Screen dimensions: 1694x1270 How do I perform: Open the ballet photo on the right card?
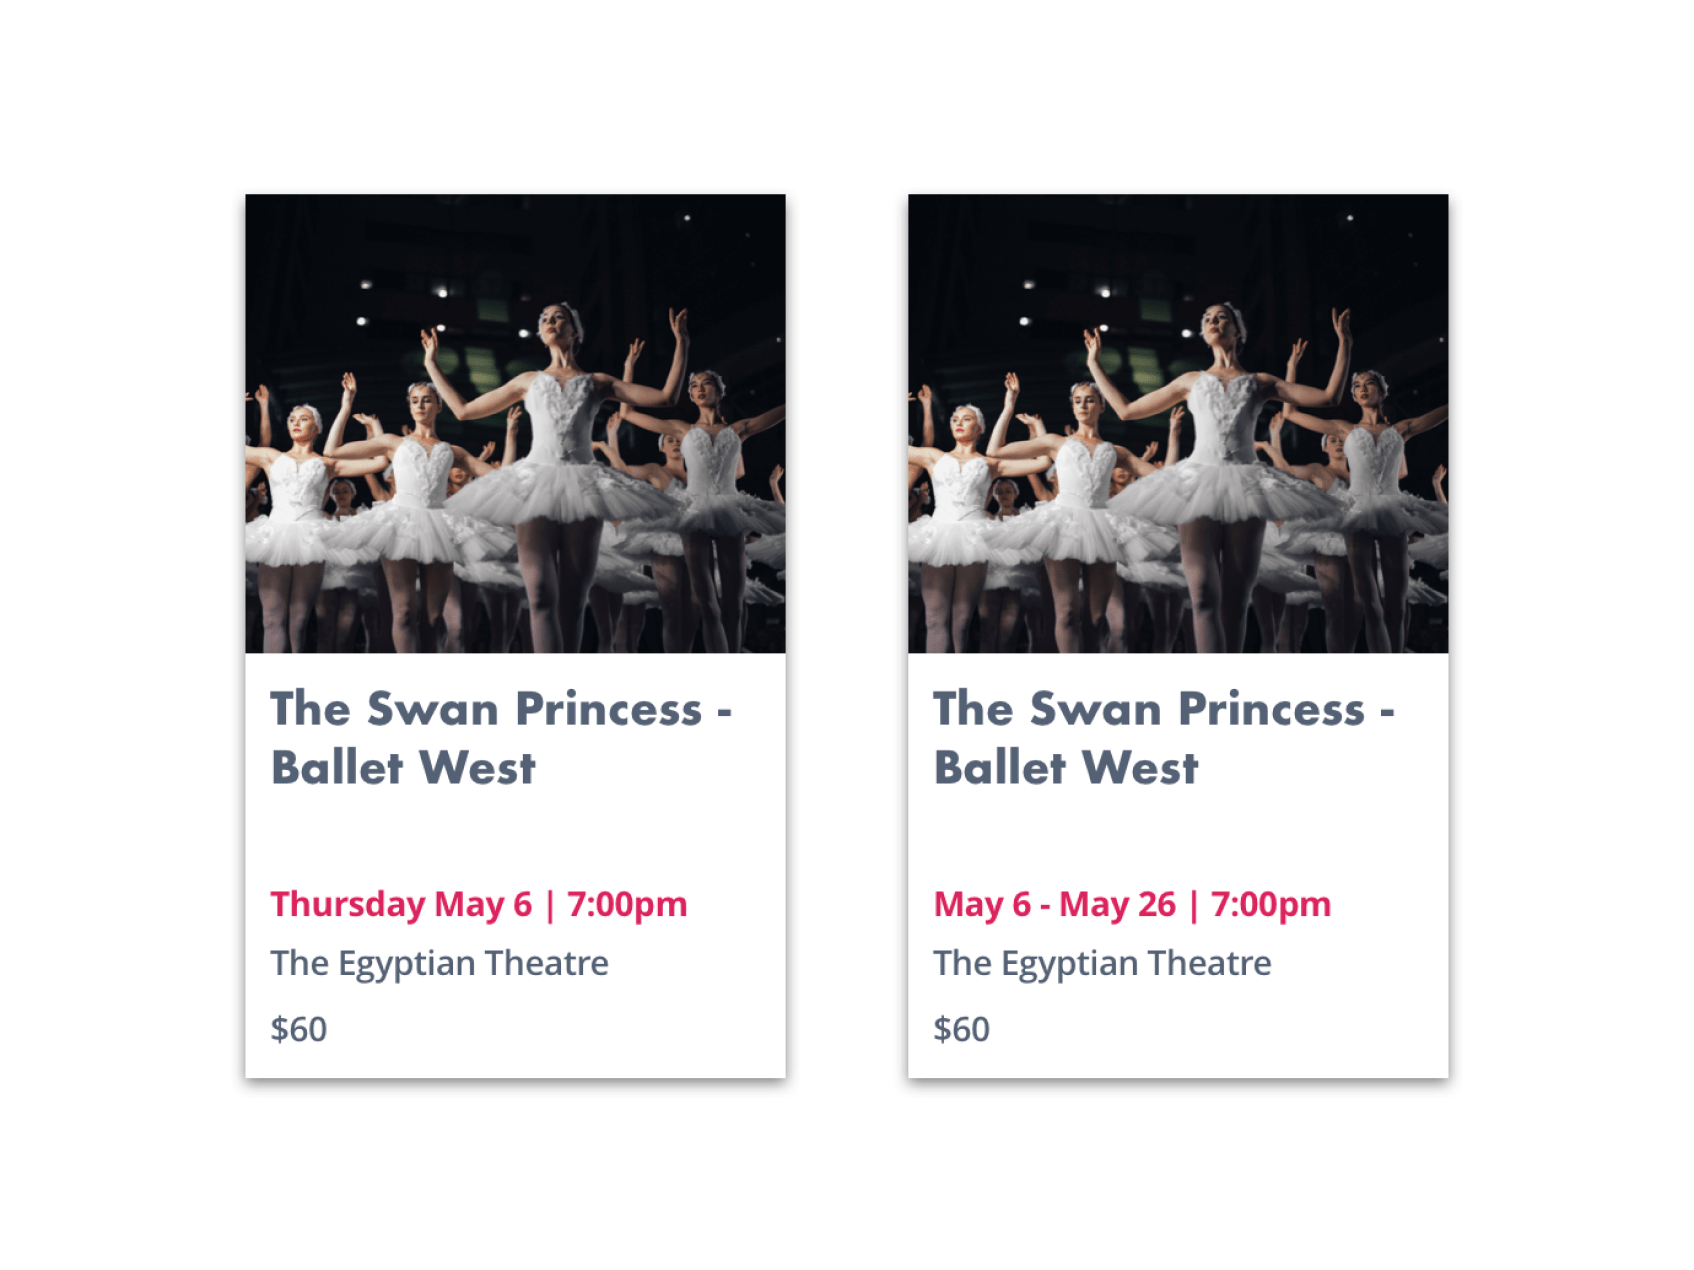point(1178,423)
